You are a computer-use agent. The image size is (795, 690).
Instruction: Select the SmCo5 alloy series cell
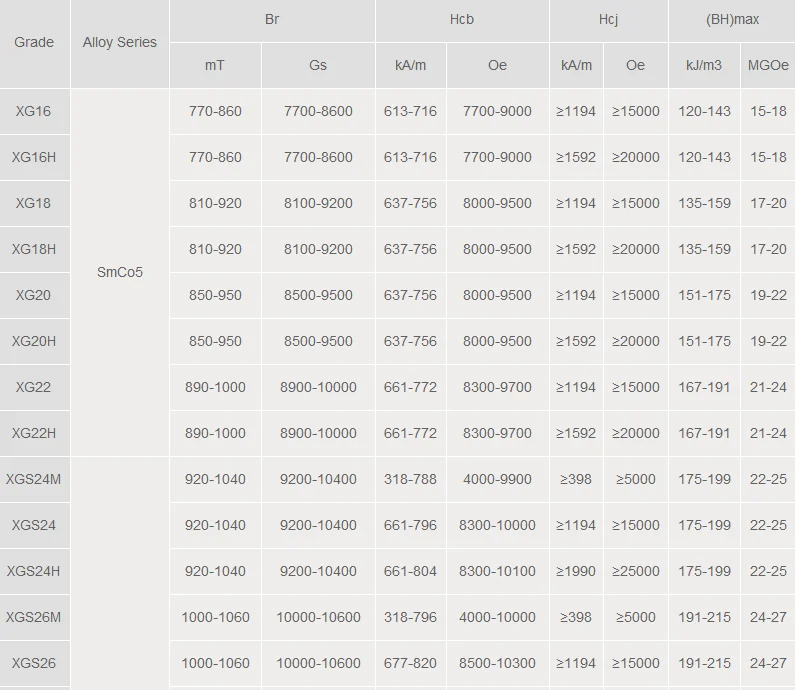pos(120,272)
